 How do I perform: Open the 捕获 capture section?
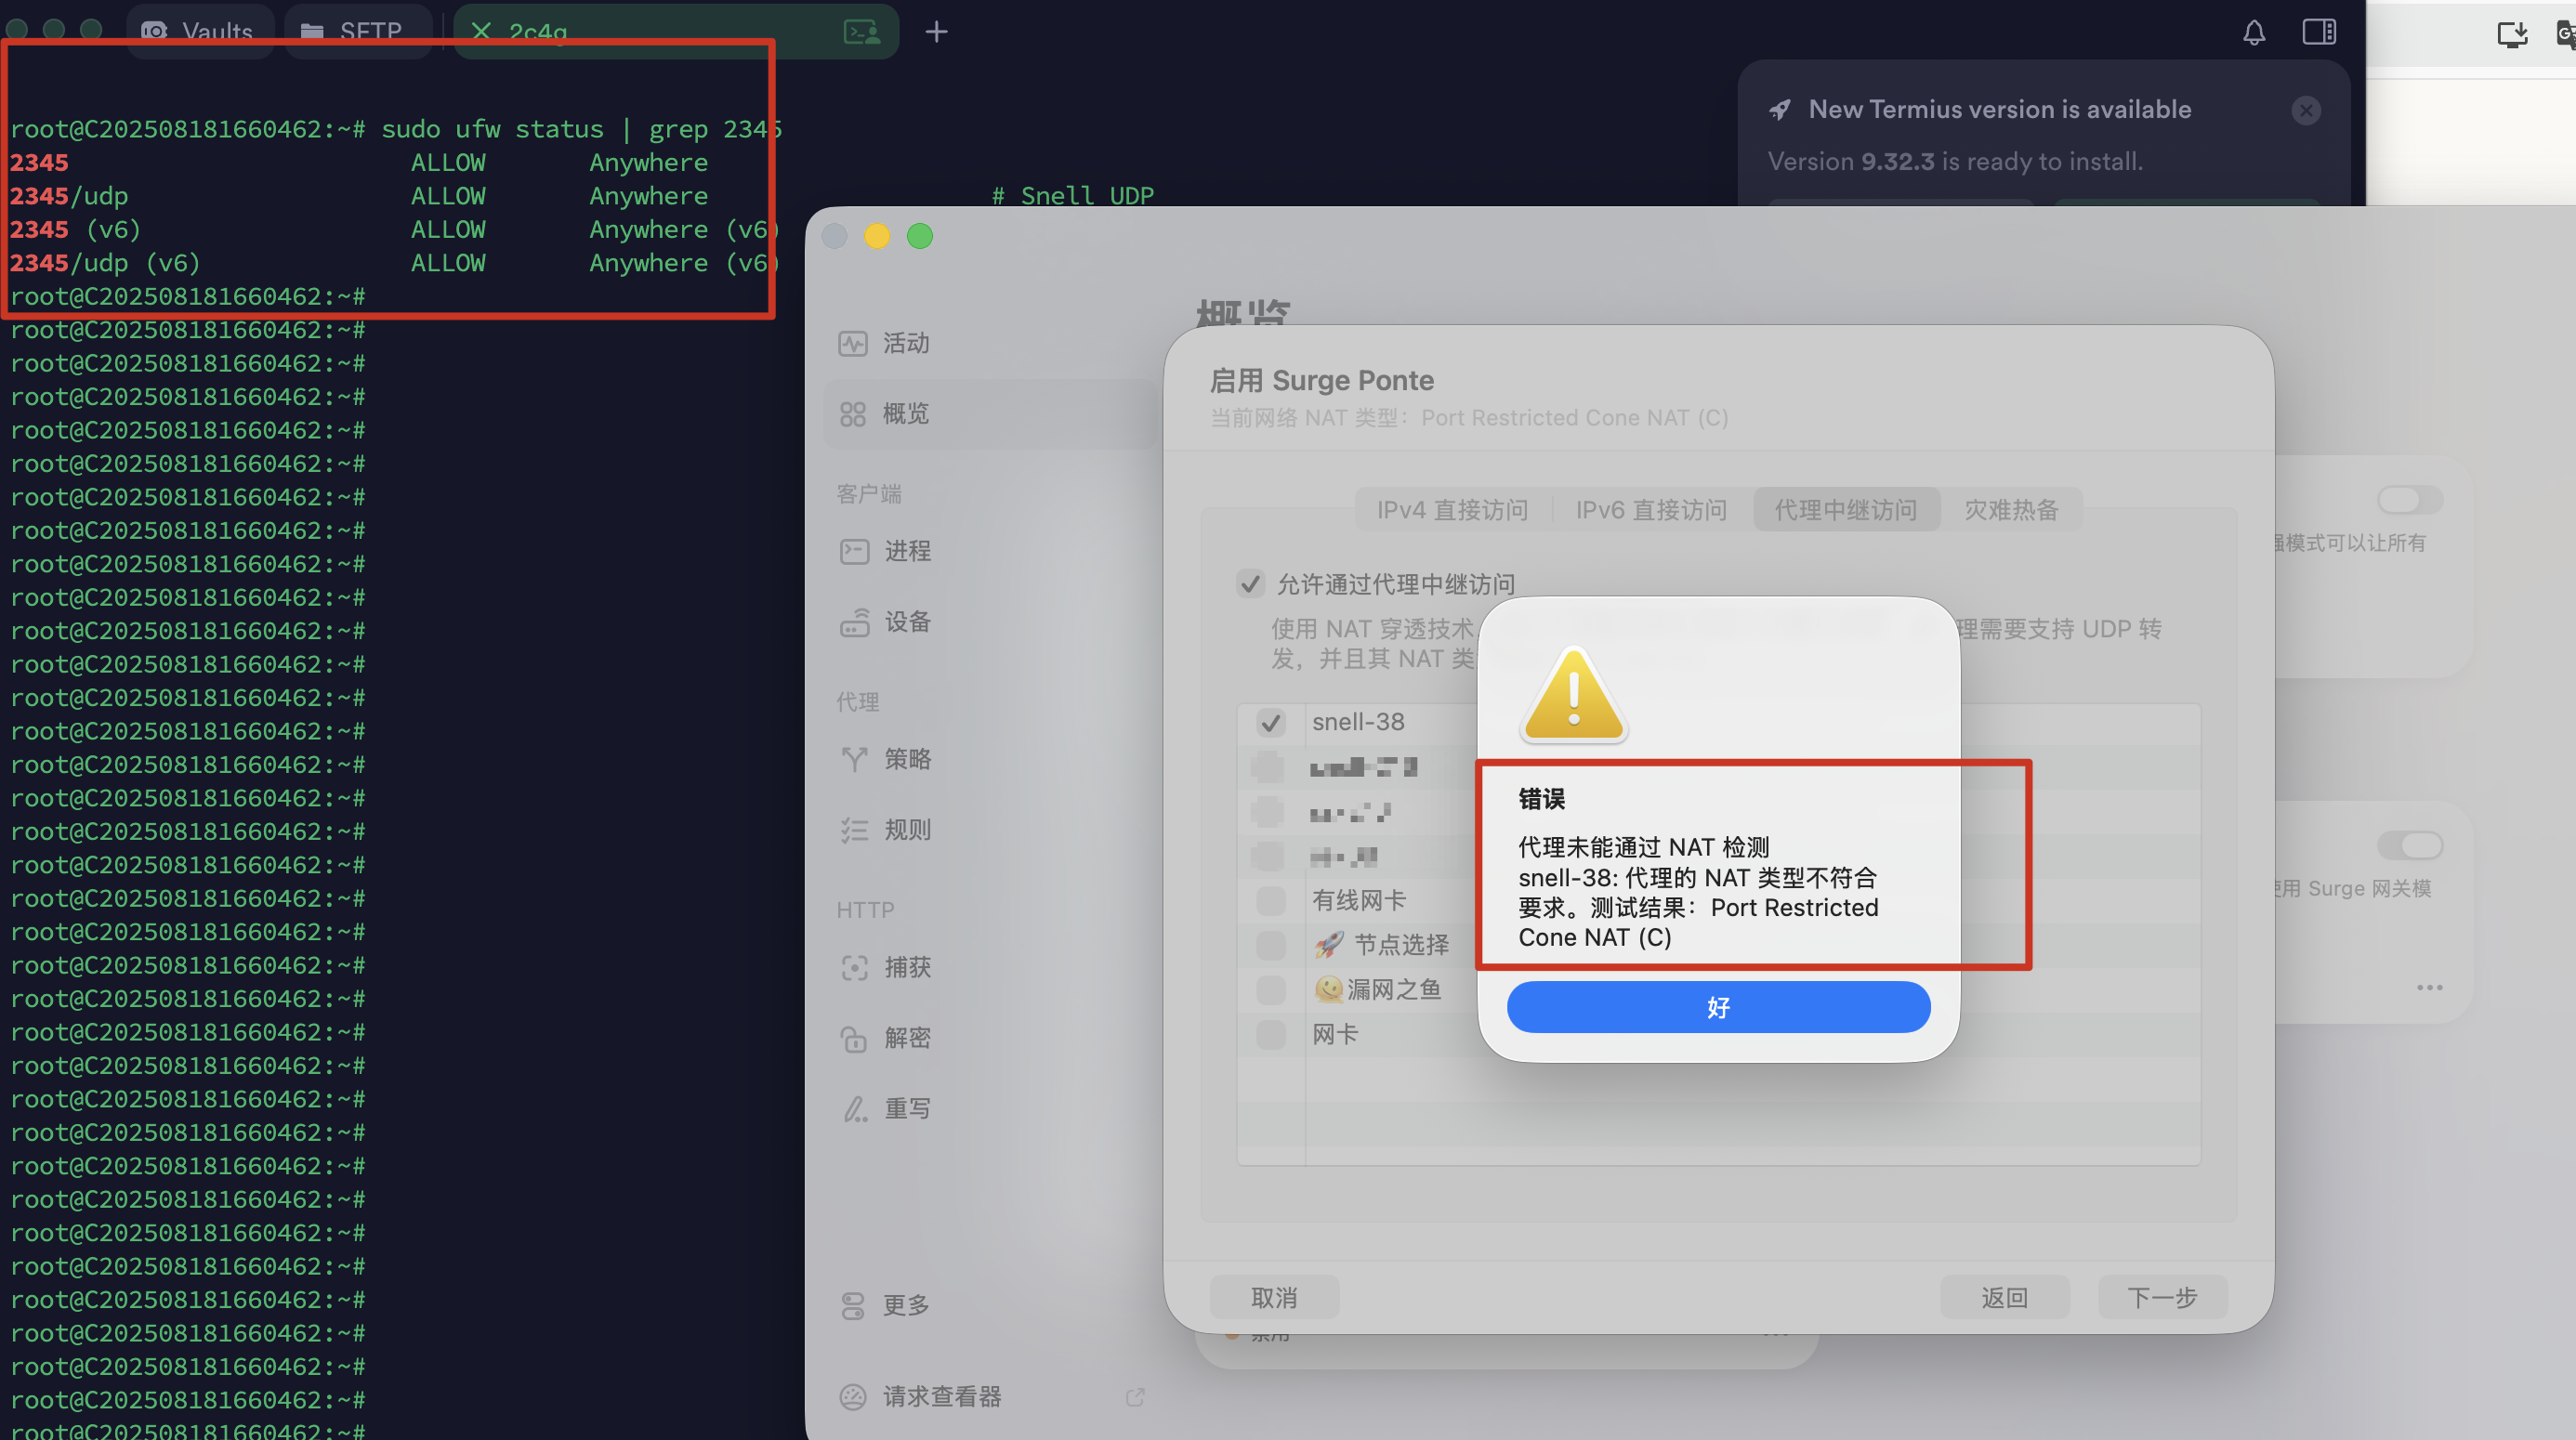[906, 967]
